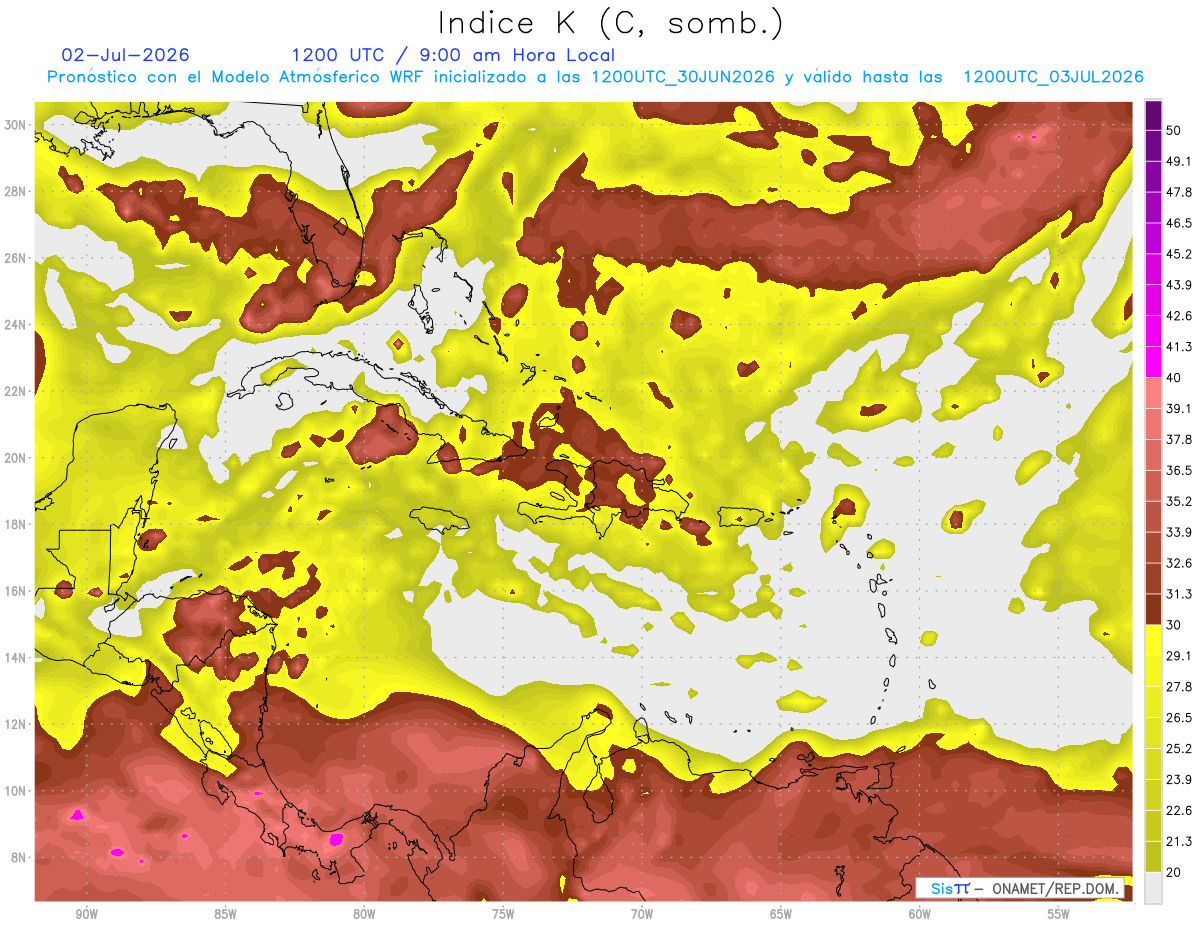Screen dimensions: 1200x927
Task: Click the dark purple colorbar segment above 50
Action: click(x=1154, y=115)
